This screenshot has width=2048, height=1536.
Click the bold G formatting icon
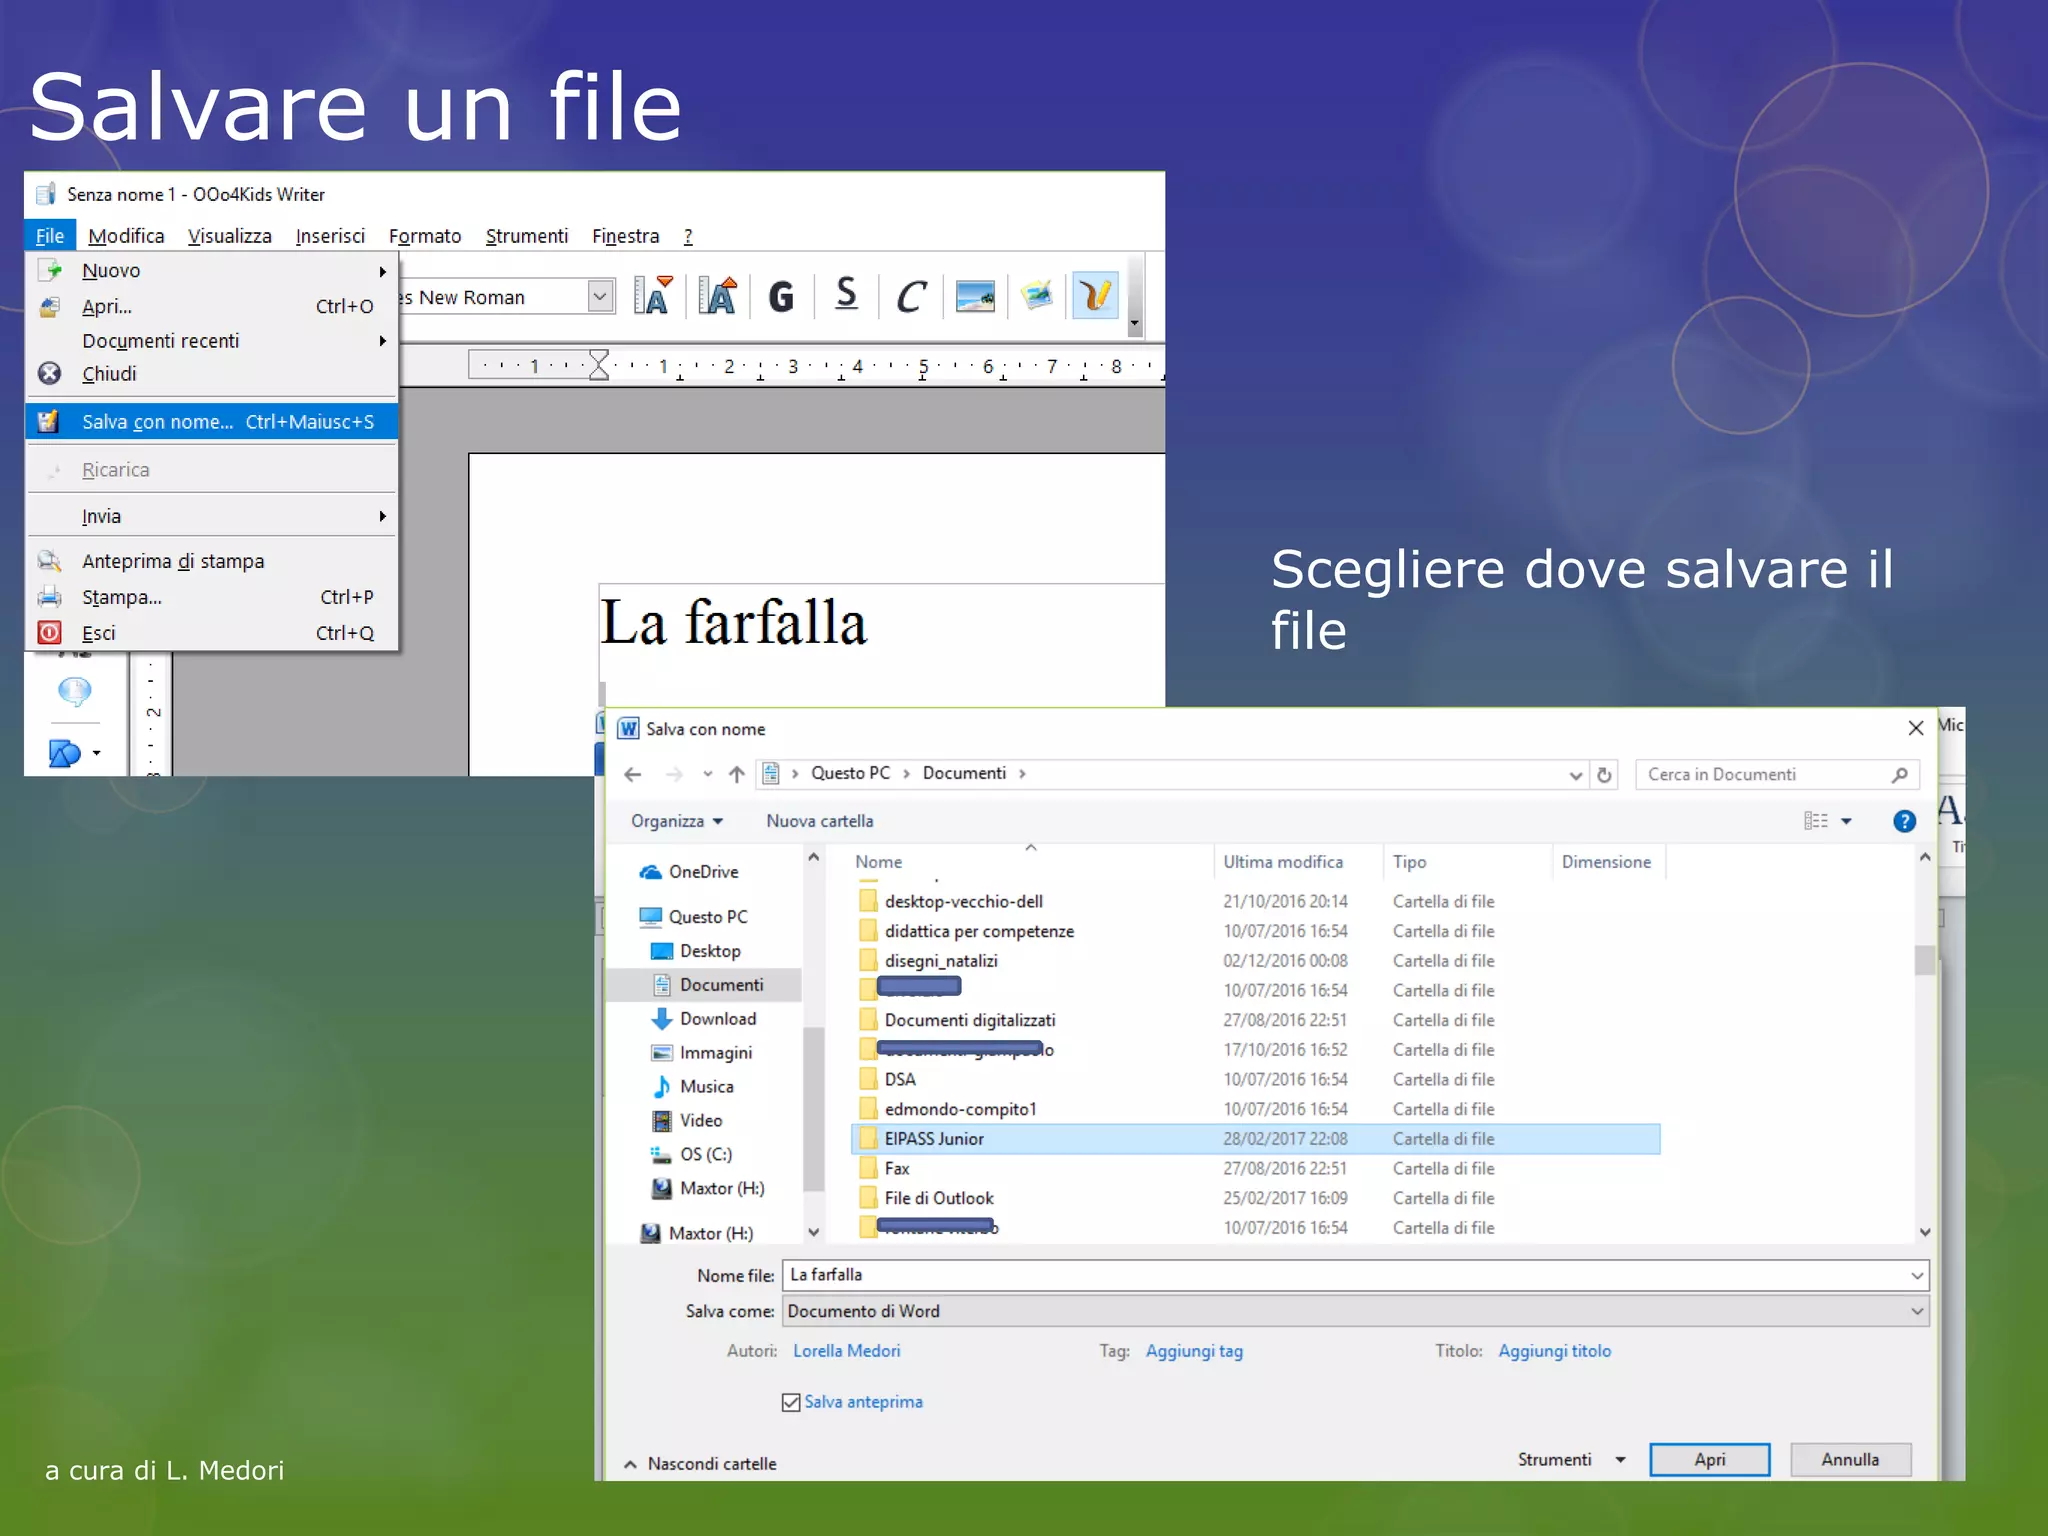tap(781, 297)
